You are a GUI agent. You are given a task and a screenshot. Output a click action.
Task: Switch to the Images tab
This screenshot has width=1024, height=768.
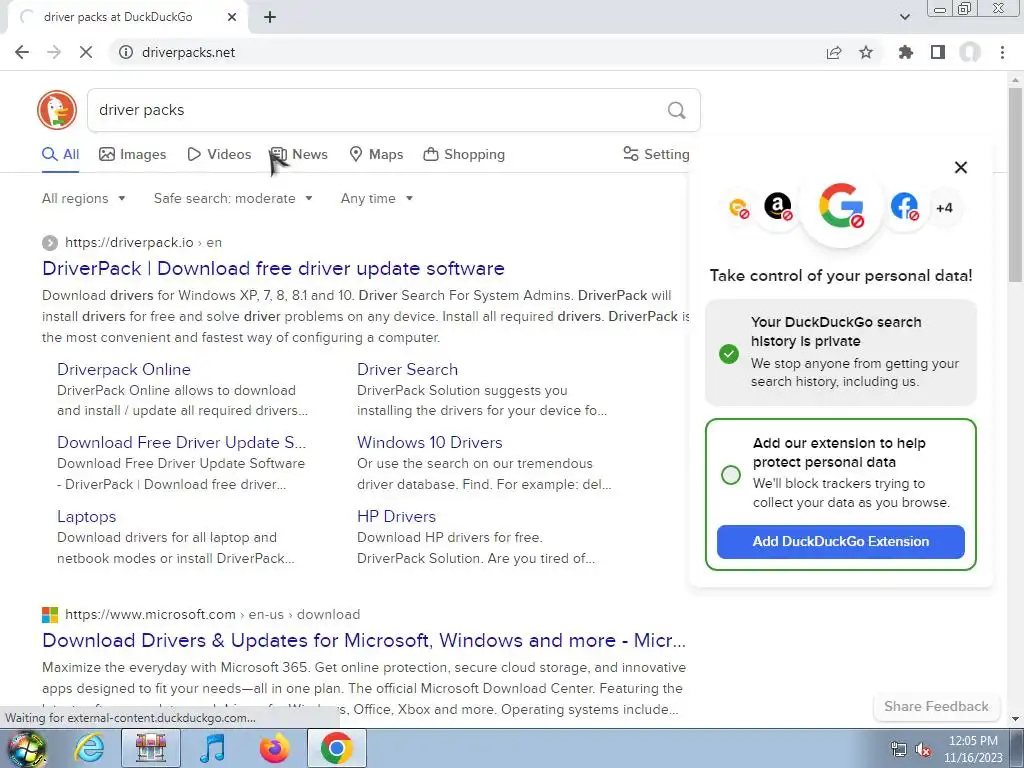(133, 154)
